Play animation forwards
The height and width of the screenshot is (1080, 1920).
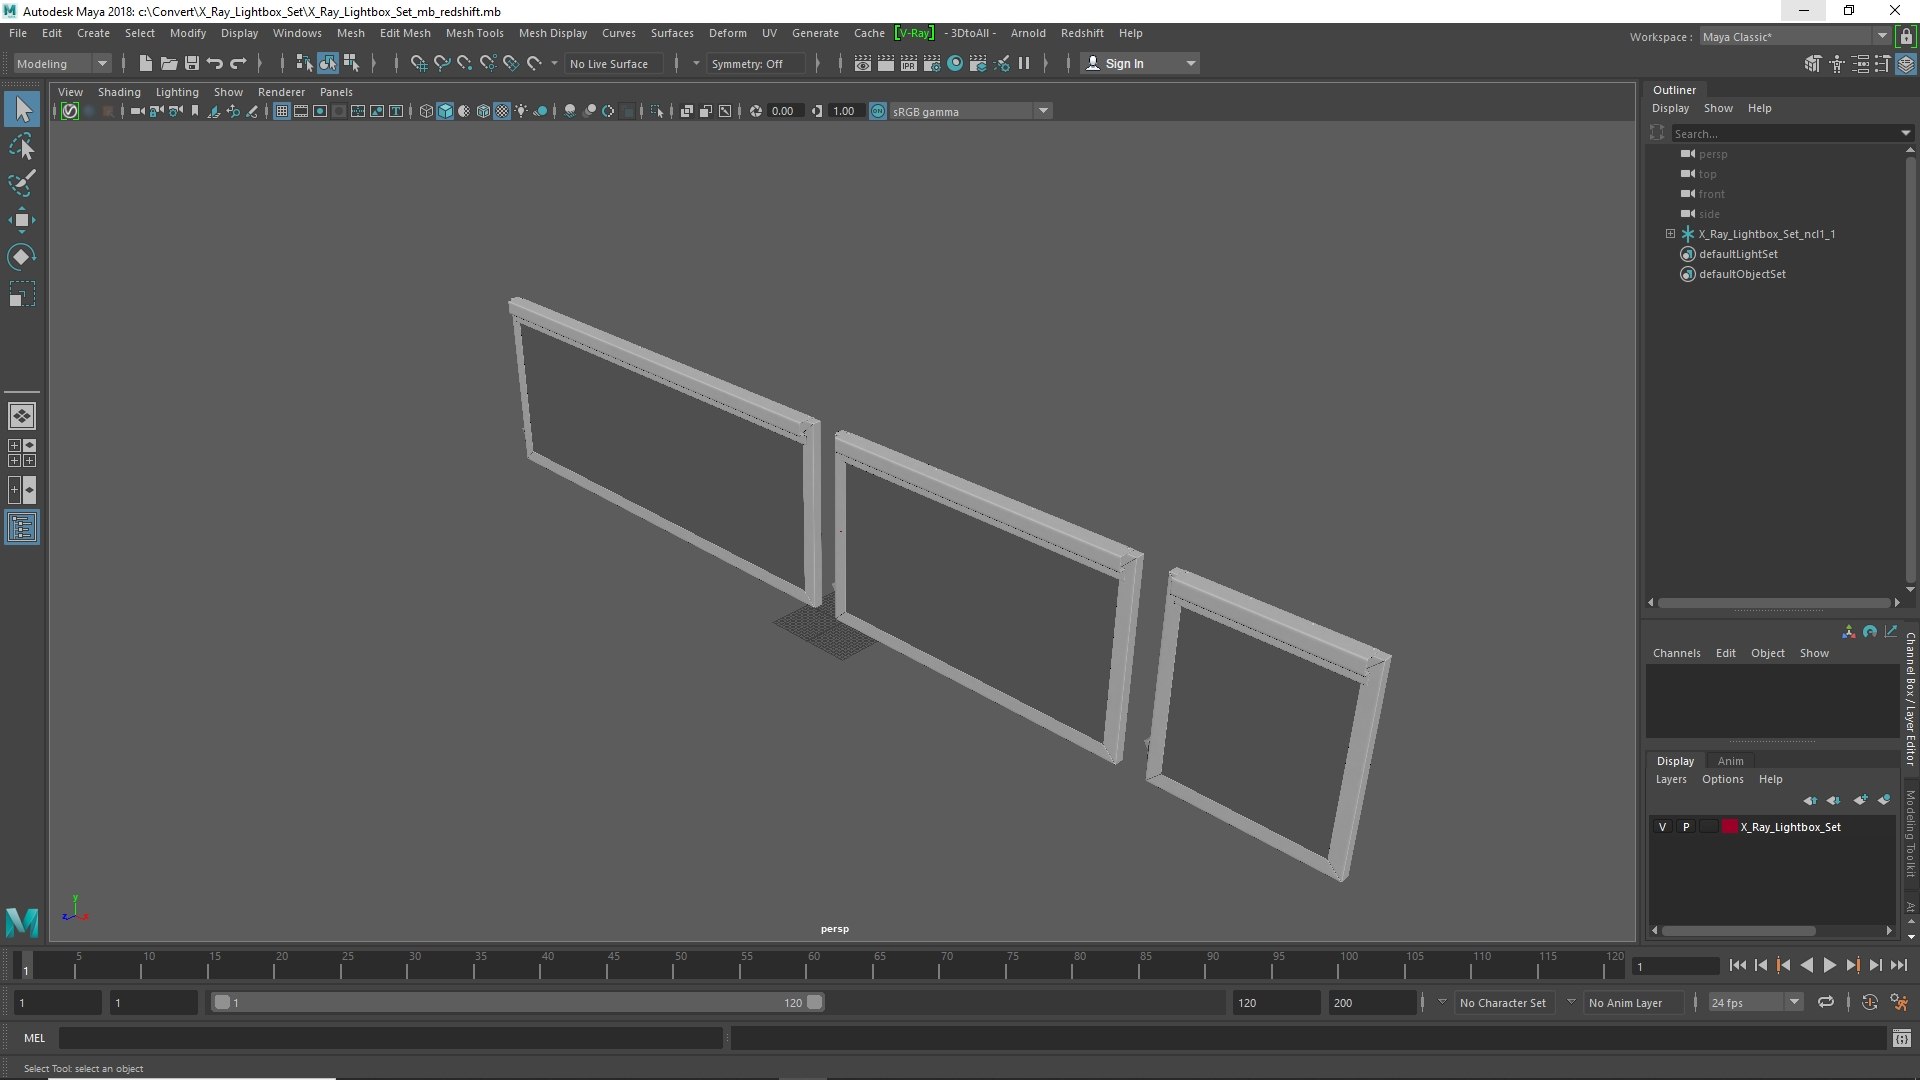1829,965
